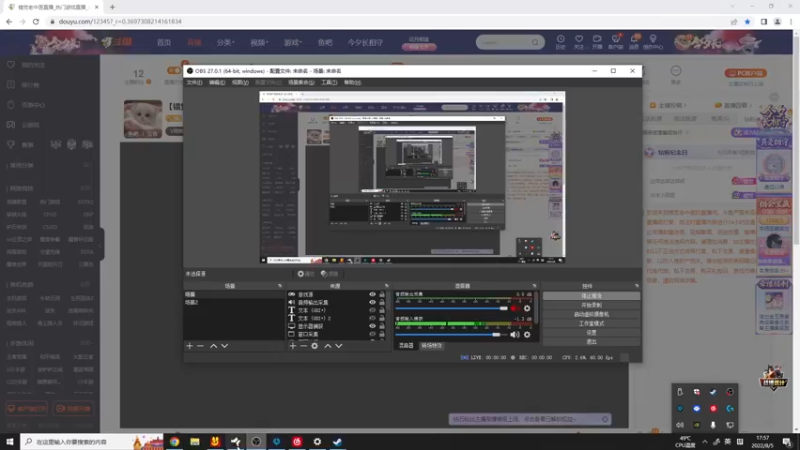Click the Exit button in OBS Controls

pos(591,342)
